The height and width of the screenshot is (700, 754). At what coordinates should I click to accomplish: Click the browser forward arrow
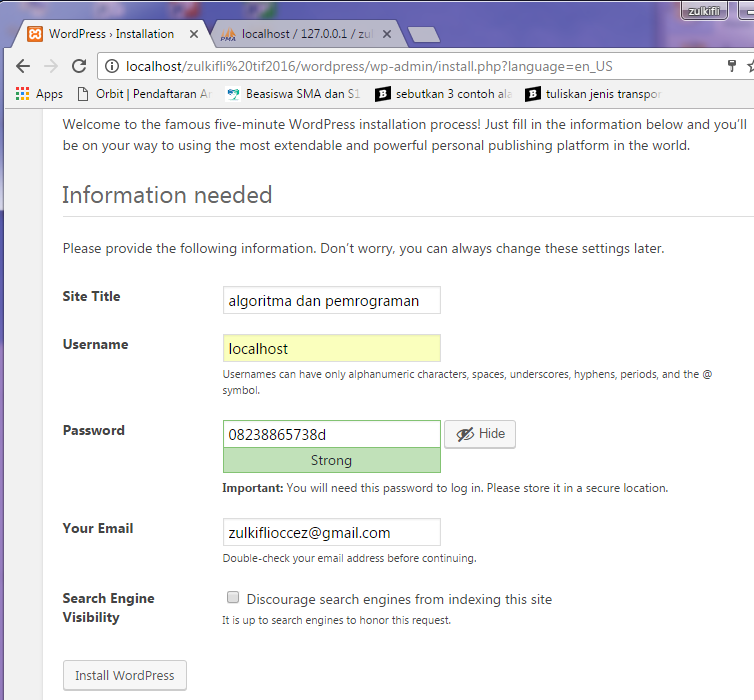coord(50,66)
